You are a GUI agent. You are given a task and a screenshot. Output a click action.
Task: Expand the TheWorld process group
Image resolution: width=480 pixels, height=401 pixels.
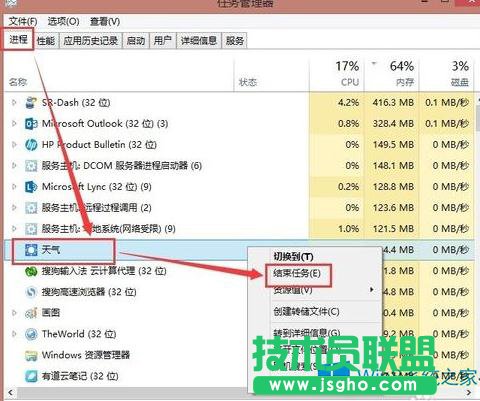pos(14,334)
